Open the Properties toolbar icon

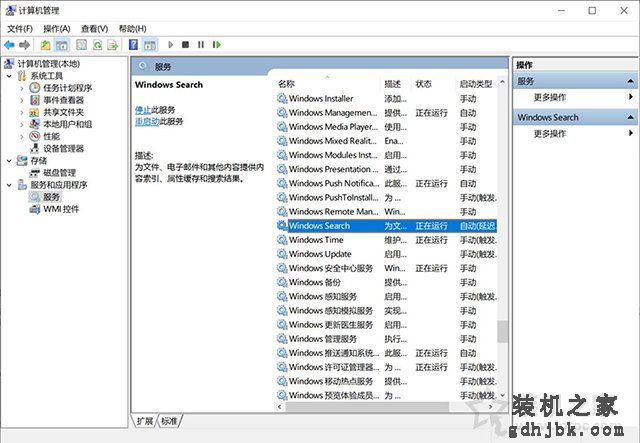coord(81,45)
